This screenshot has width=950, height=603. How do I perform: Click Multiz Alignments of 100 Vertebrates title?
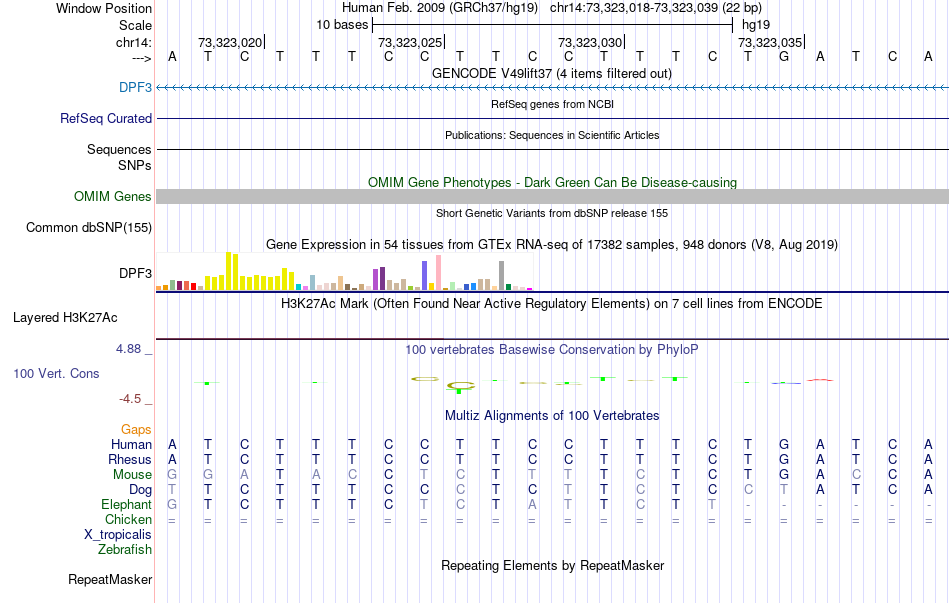pyautogui.click(x=552, y=416)
